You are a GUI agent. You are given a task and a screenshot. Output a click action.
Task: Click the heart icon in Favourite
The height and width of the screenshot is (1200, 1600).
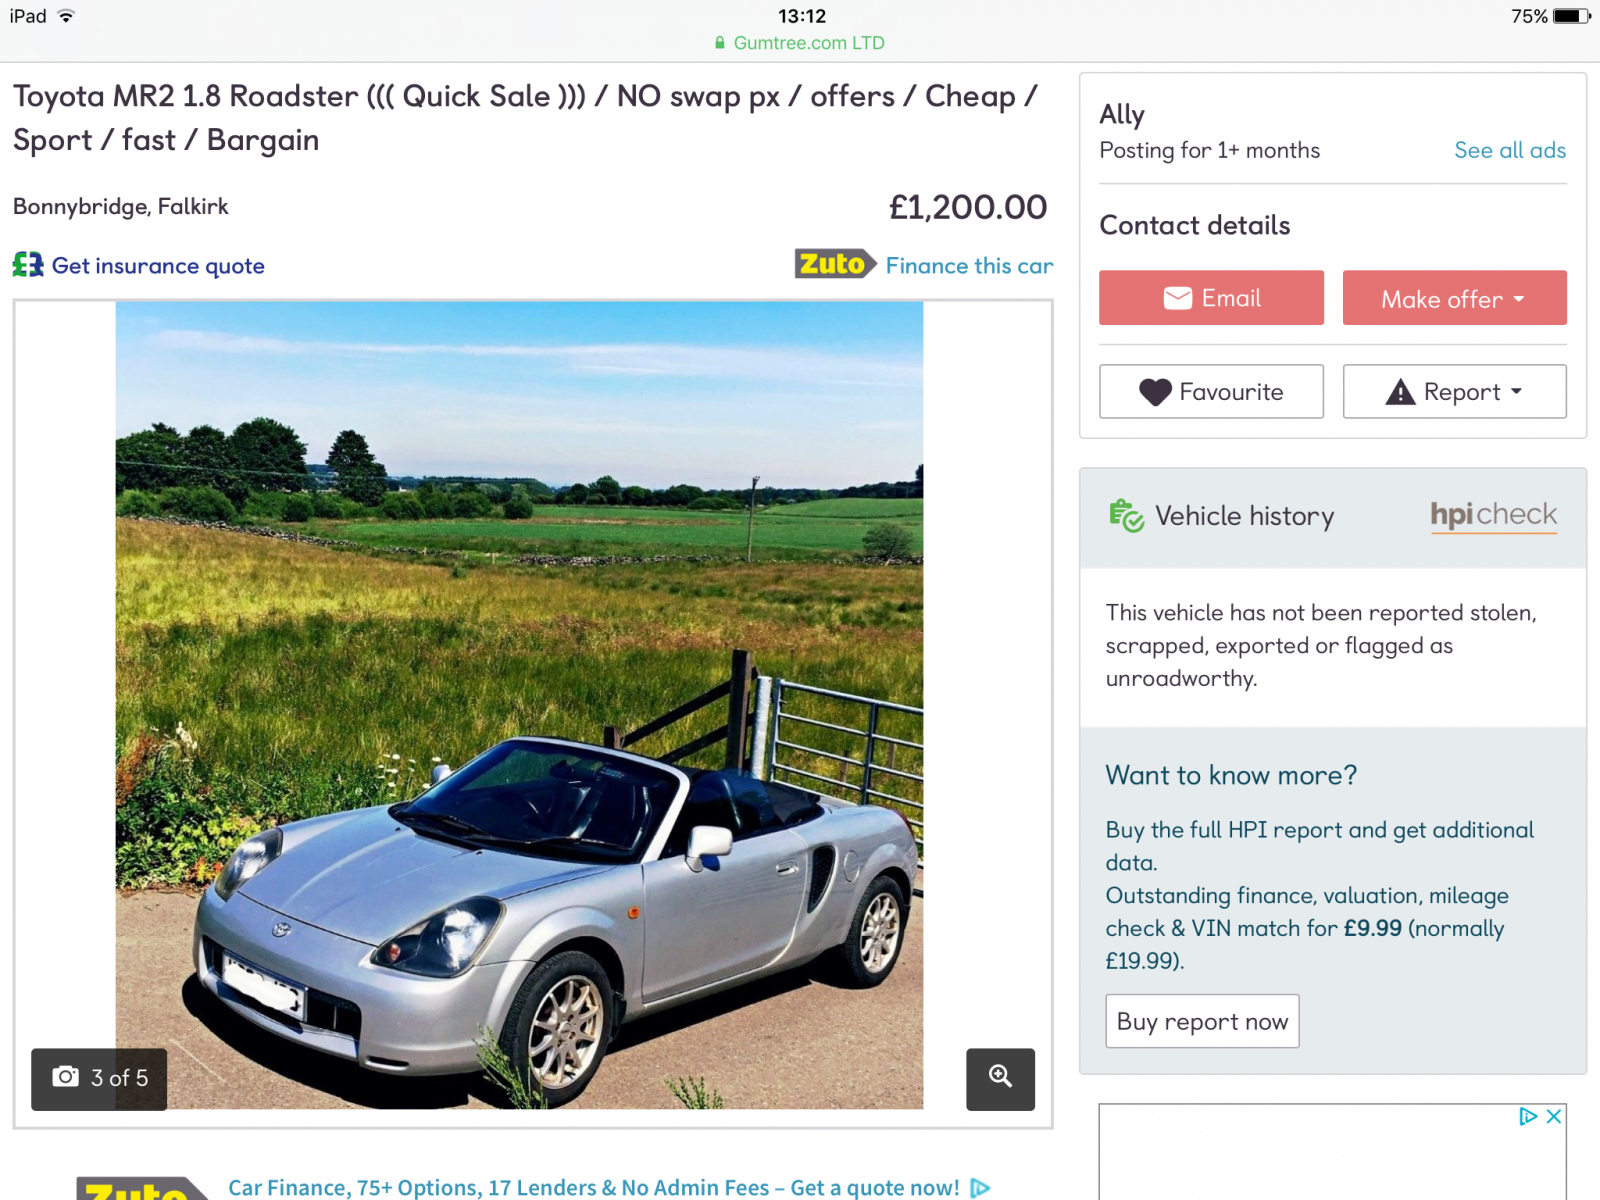(1155, 392)
